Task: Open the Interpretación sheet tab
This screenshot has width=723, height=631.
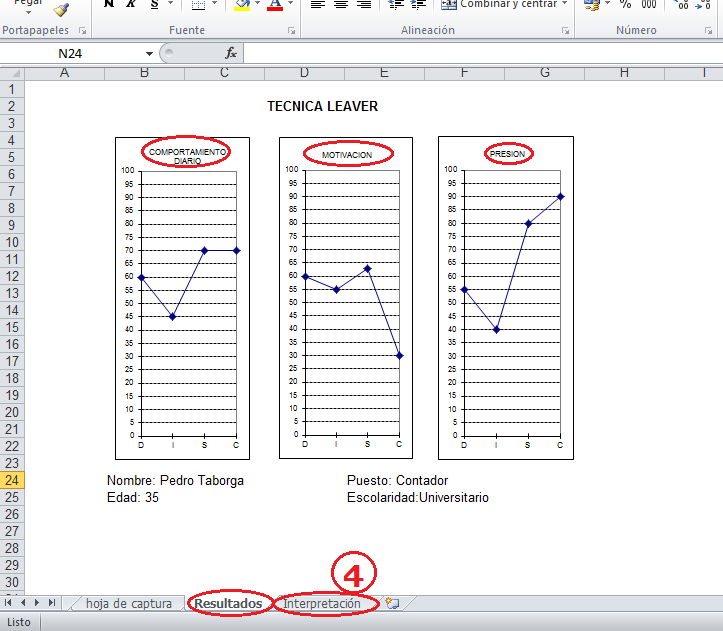Action: [x=322, y=603]
